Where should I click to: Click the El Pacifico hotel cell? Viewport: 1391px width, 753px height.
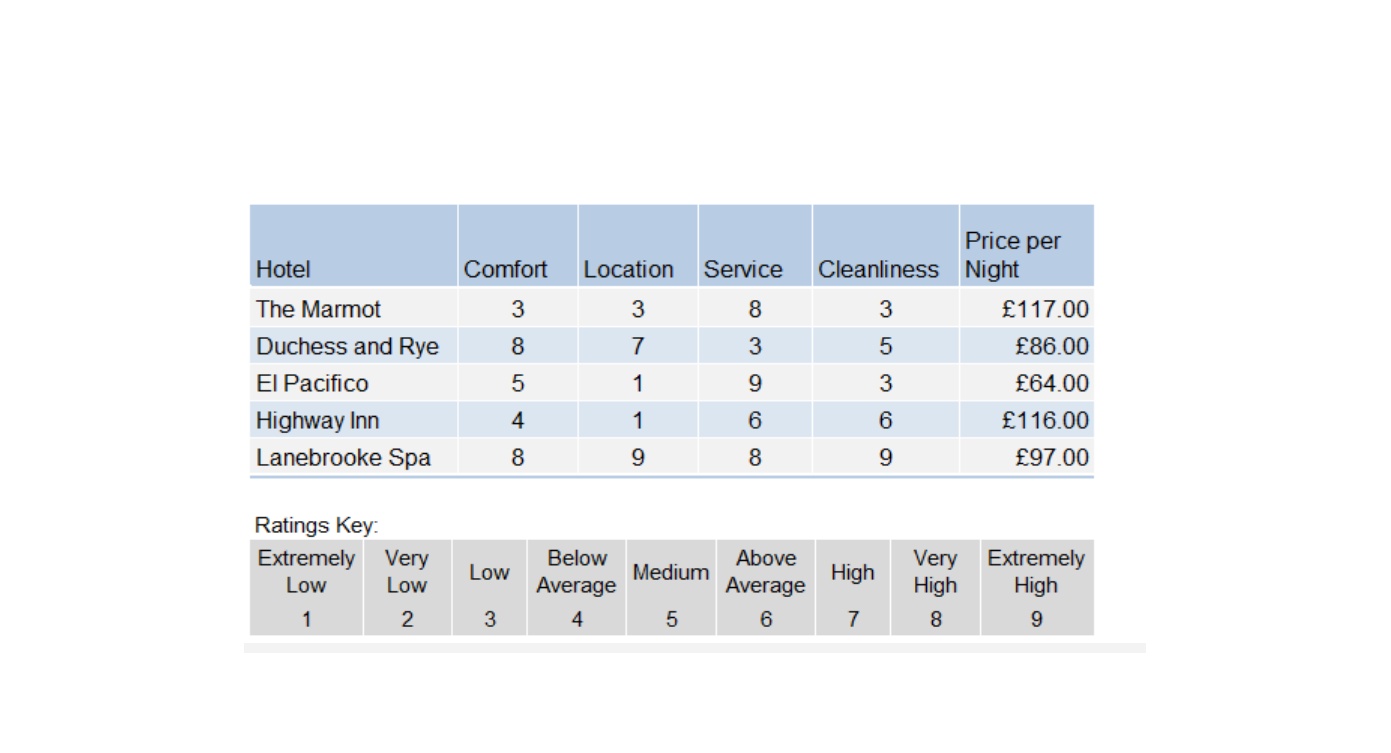(x=353, y=383)
